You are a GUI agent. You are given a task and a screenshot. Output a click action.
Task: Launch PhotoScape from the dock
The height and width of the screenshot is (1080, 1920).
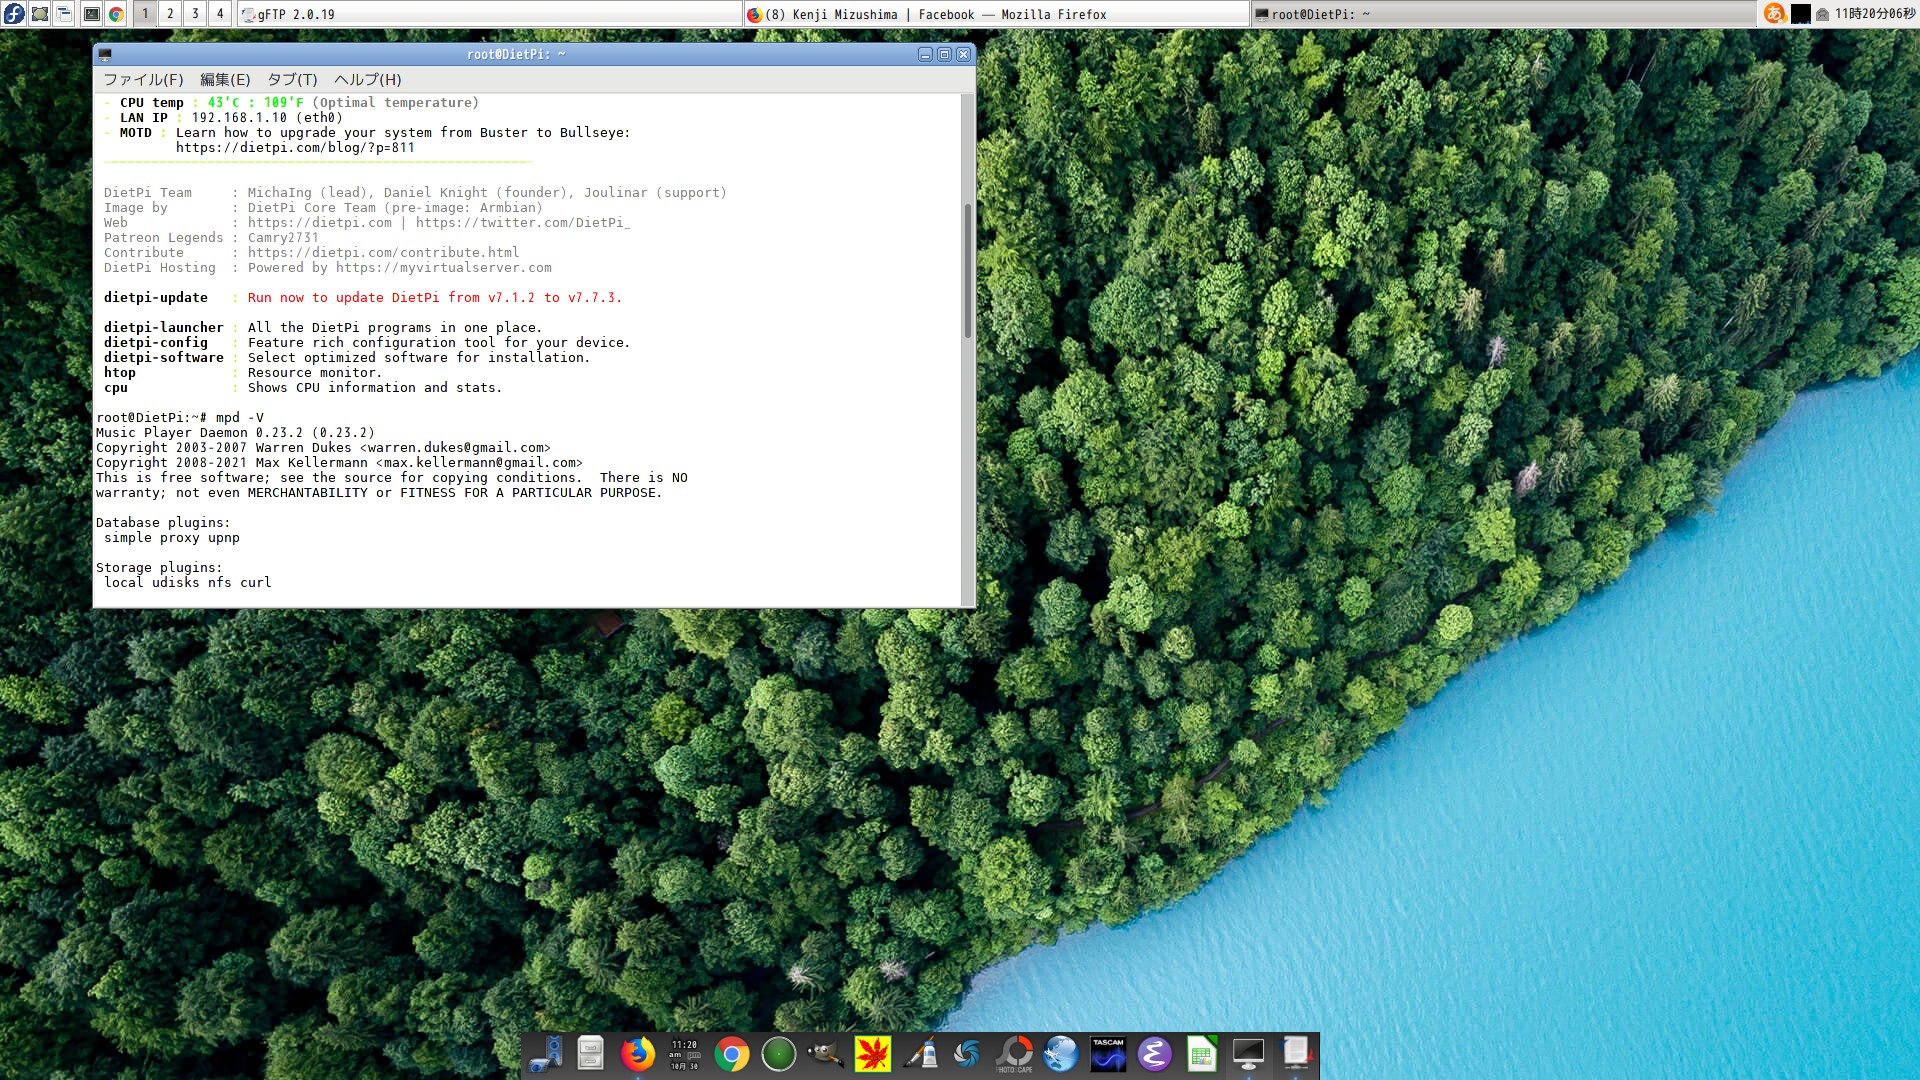(x=1014, y=1054)
